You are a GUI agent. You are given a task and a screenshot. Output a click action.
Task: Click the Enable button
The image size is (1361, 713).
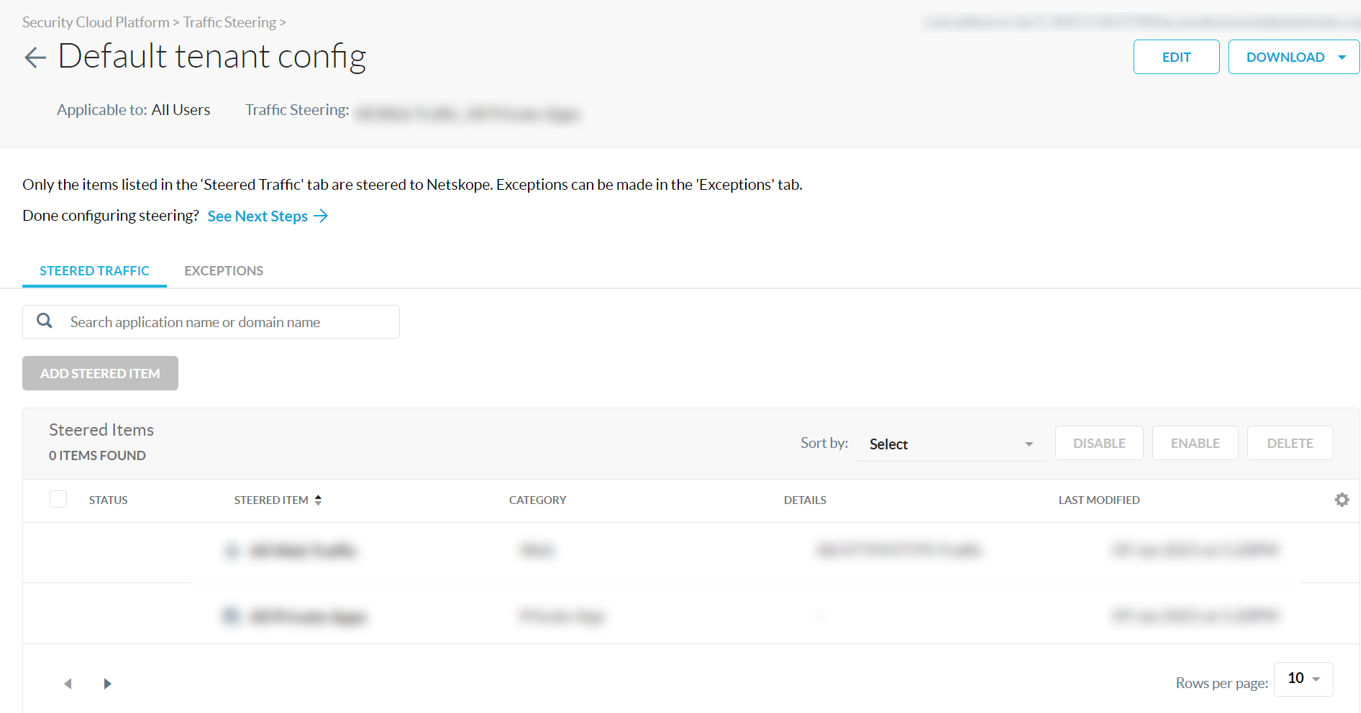(1195, 443)
